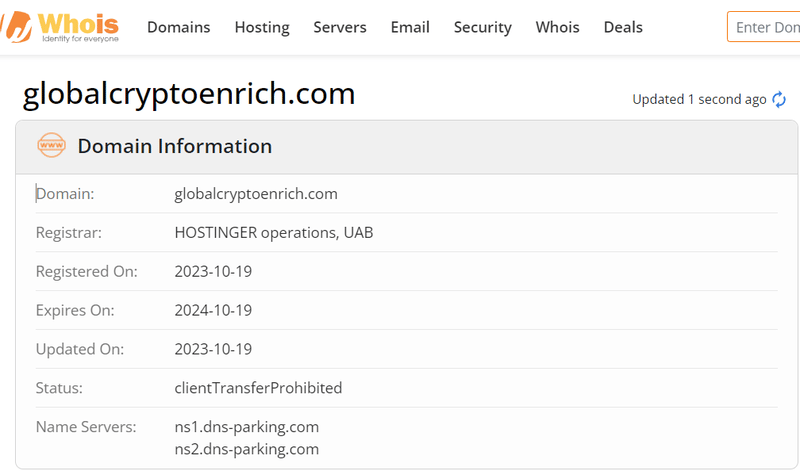Click the refresh icon next to Updated text
Image resolution: width=800 pixels, height=471 pixels.
pos(779,100)
